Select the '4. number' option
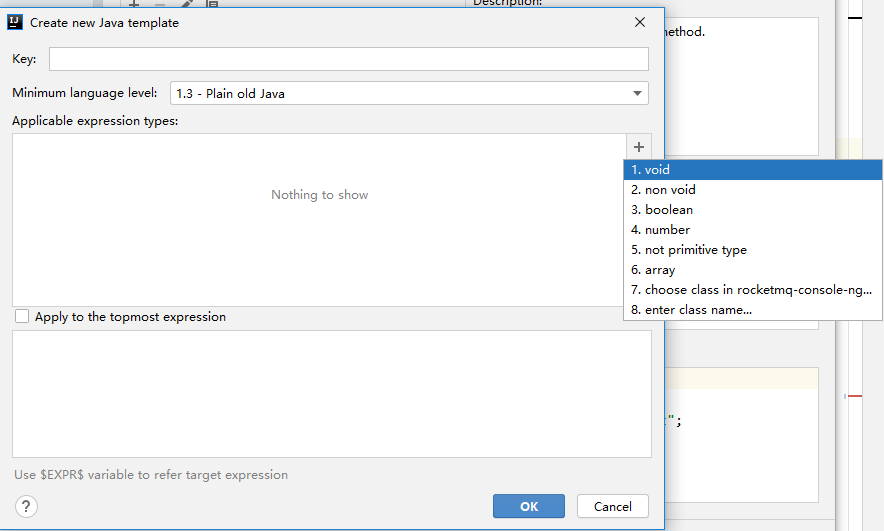The image size is (884, 531). pyautogui.click(x=752, y=230)
